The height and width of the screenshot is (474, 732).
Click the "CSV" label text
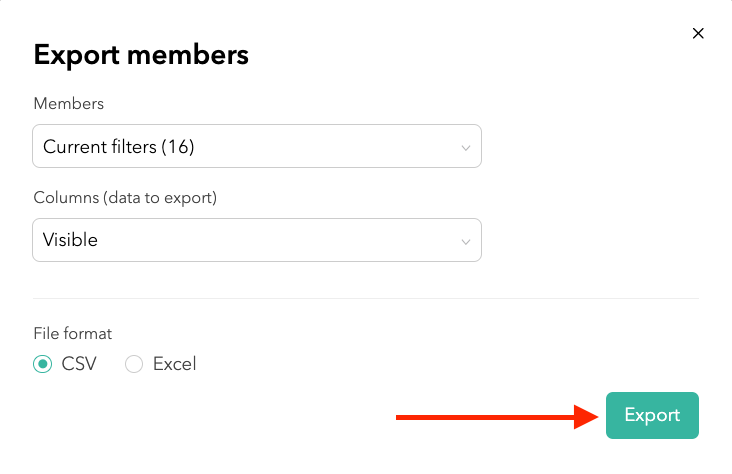(x=79, y=364)
